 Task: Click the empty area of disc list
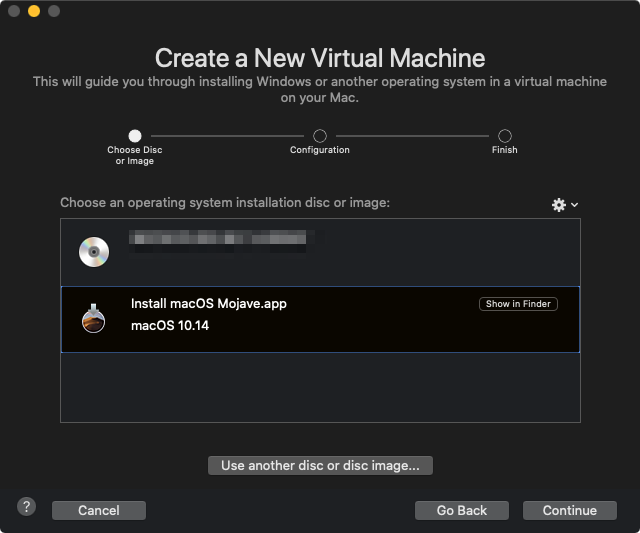coord(320,387)
